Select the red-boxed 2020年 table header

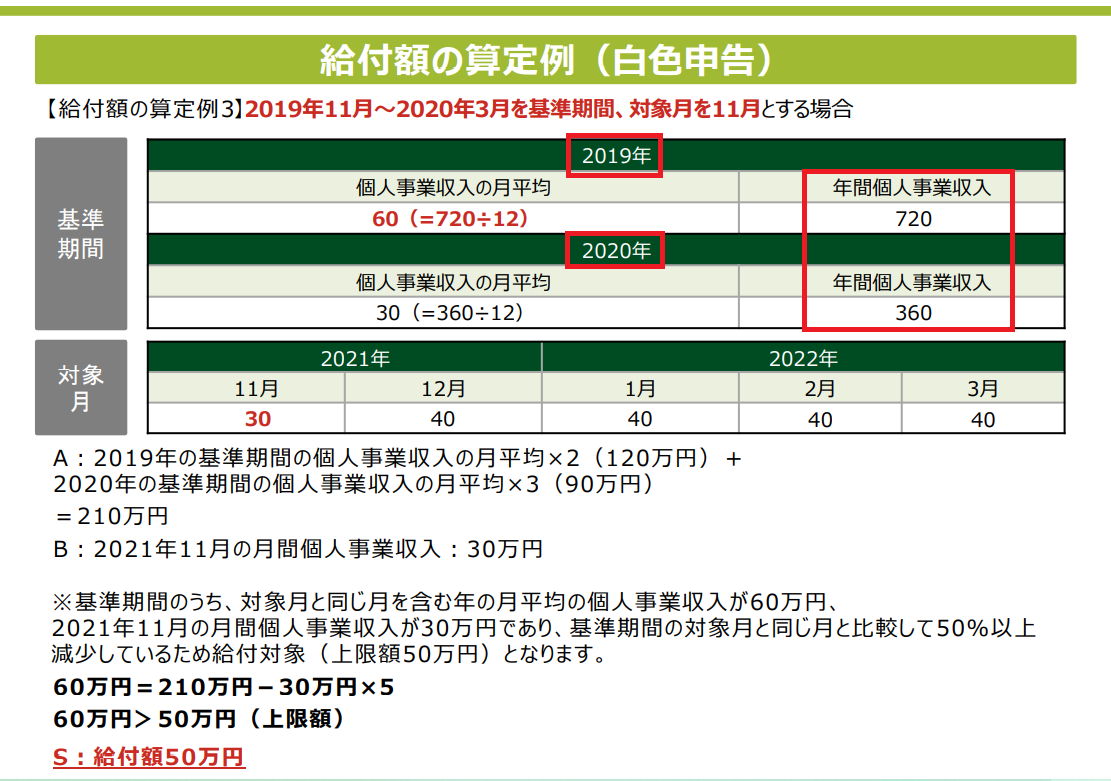615,250
